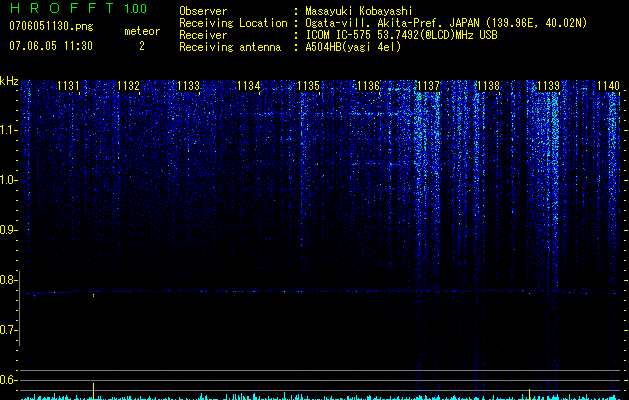Click time marker 1140

pos(609,85)
